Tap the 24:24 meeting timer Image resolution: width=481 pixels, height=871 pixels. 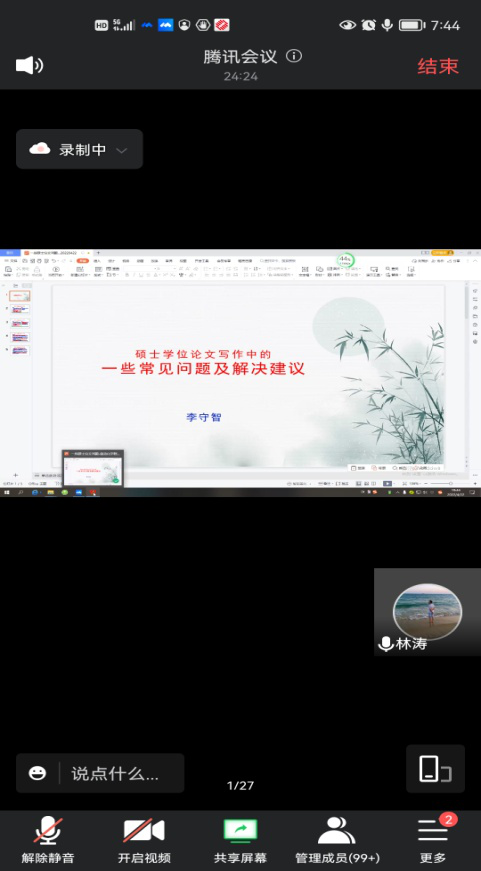pyautogui.click(x=240, y=76)
